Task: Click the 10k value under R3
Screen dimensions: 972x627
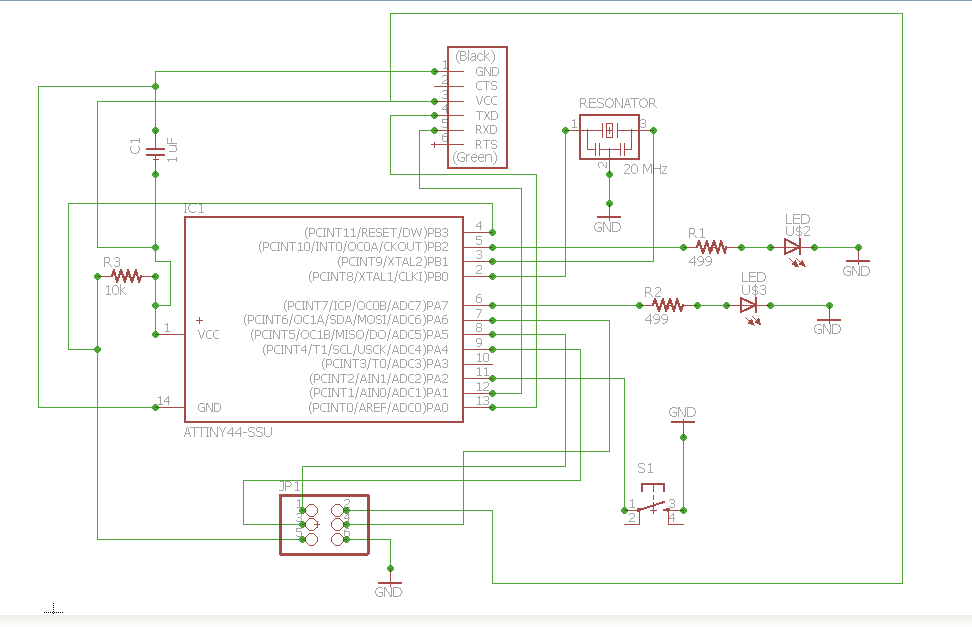Action: pos(115,290)
